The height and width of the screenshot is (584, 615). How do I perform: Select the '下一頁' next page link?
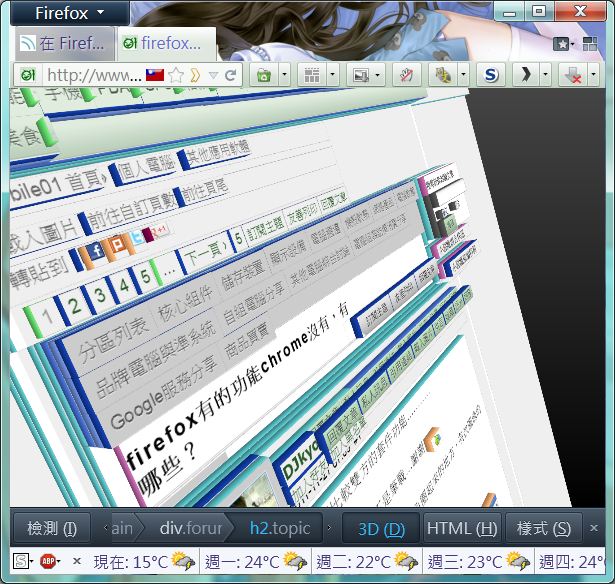(x=206, y=251)
